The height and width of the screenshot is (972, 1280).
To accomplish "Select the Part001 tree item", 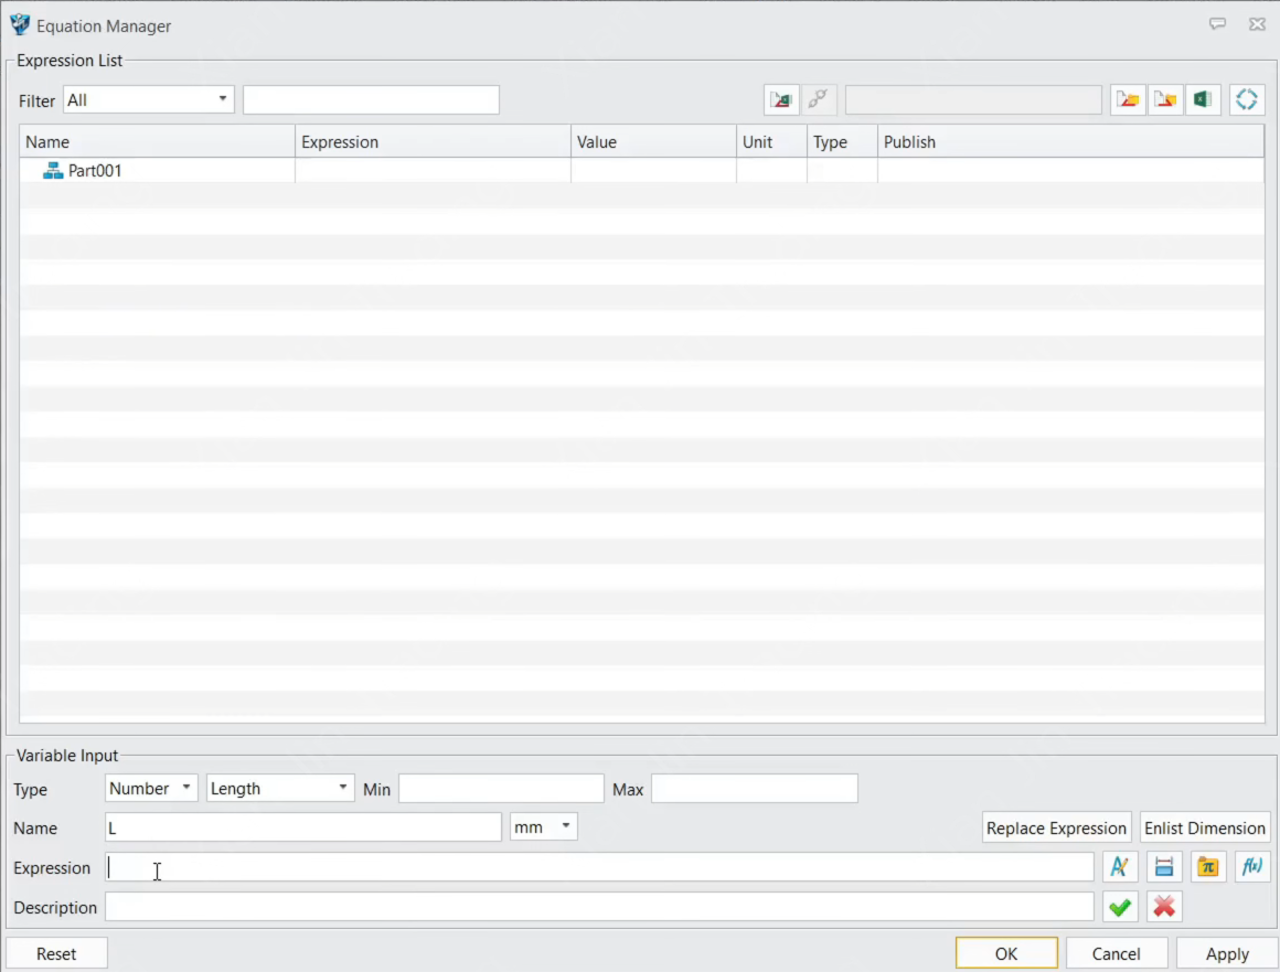I will (94, 171).
